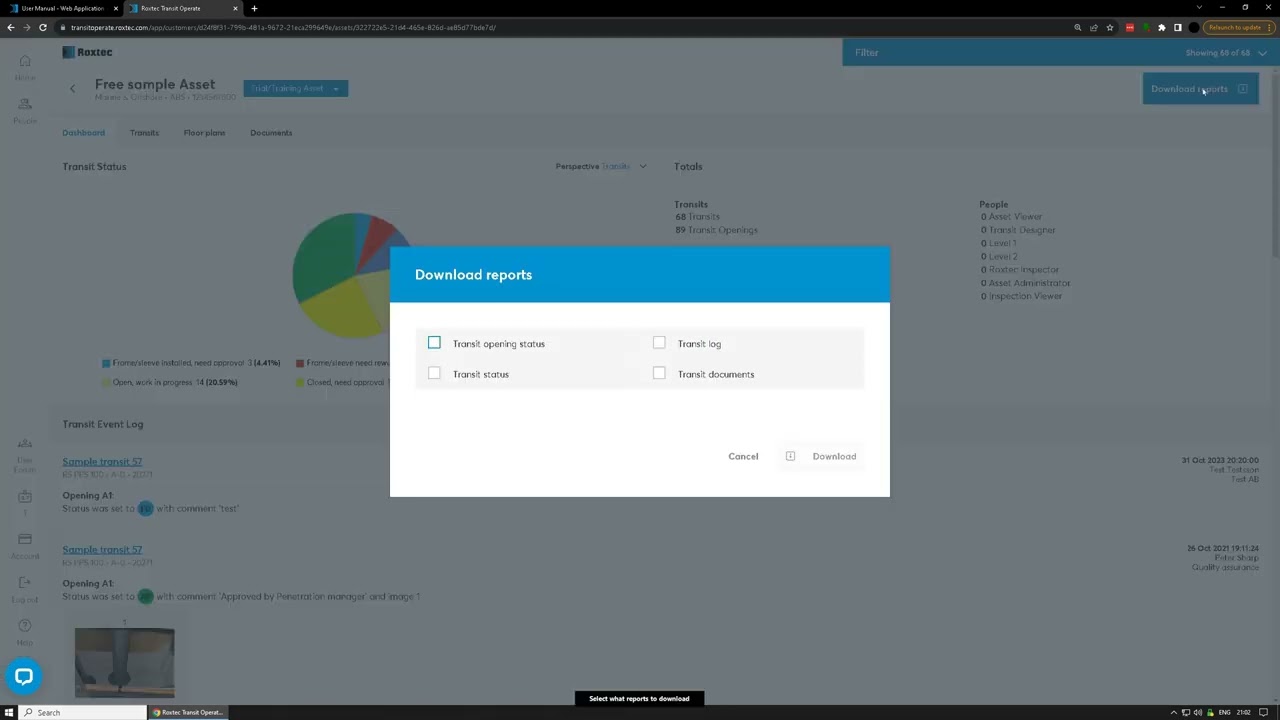Click the taskbar Search box
1280x720 pixels.
pyautogui.click(x=82, y=712)
